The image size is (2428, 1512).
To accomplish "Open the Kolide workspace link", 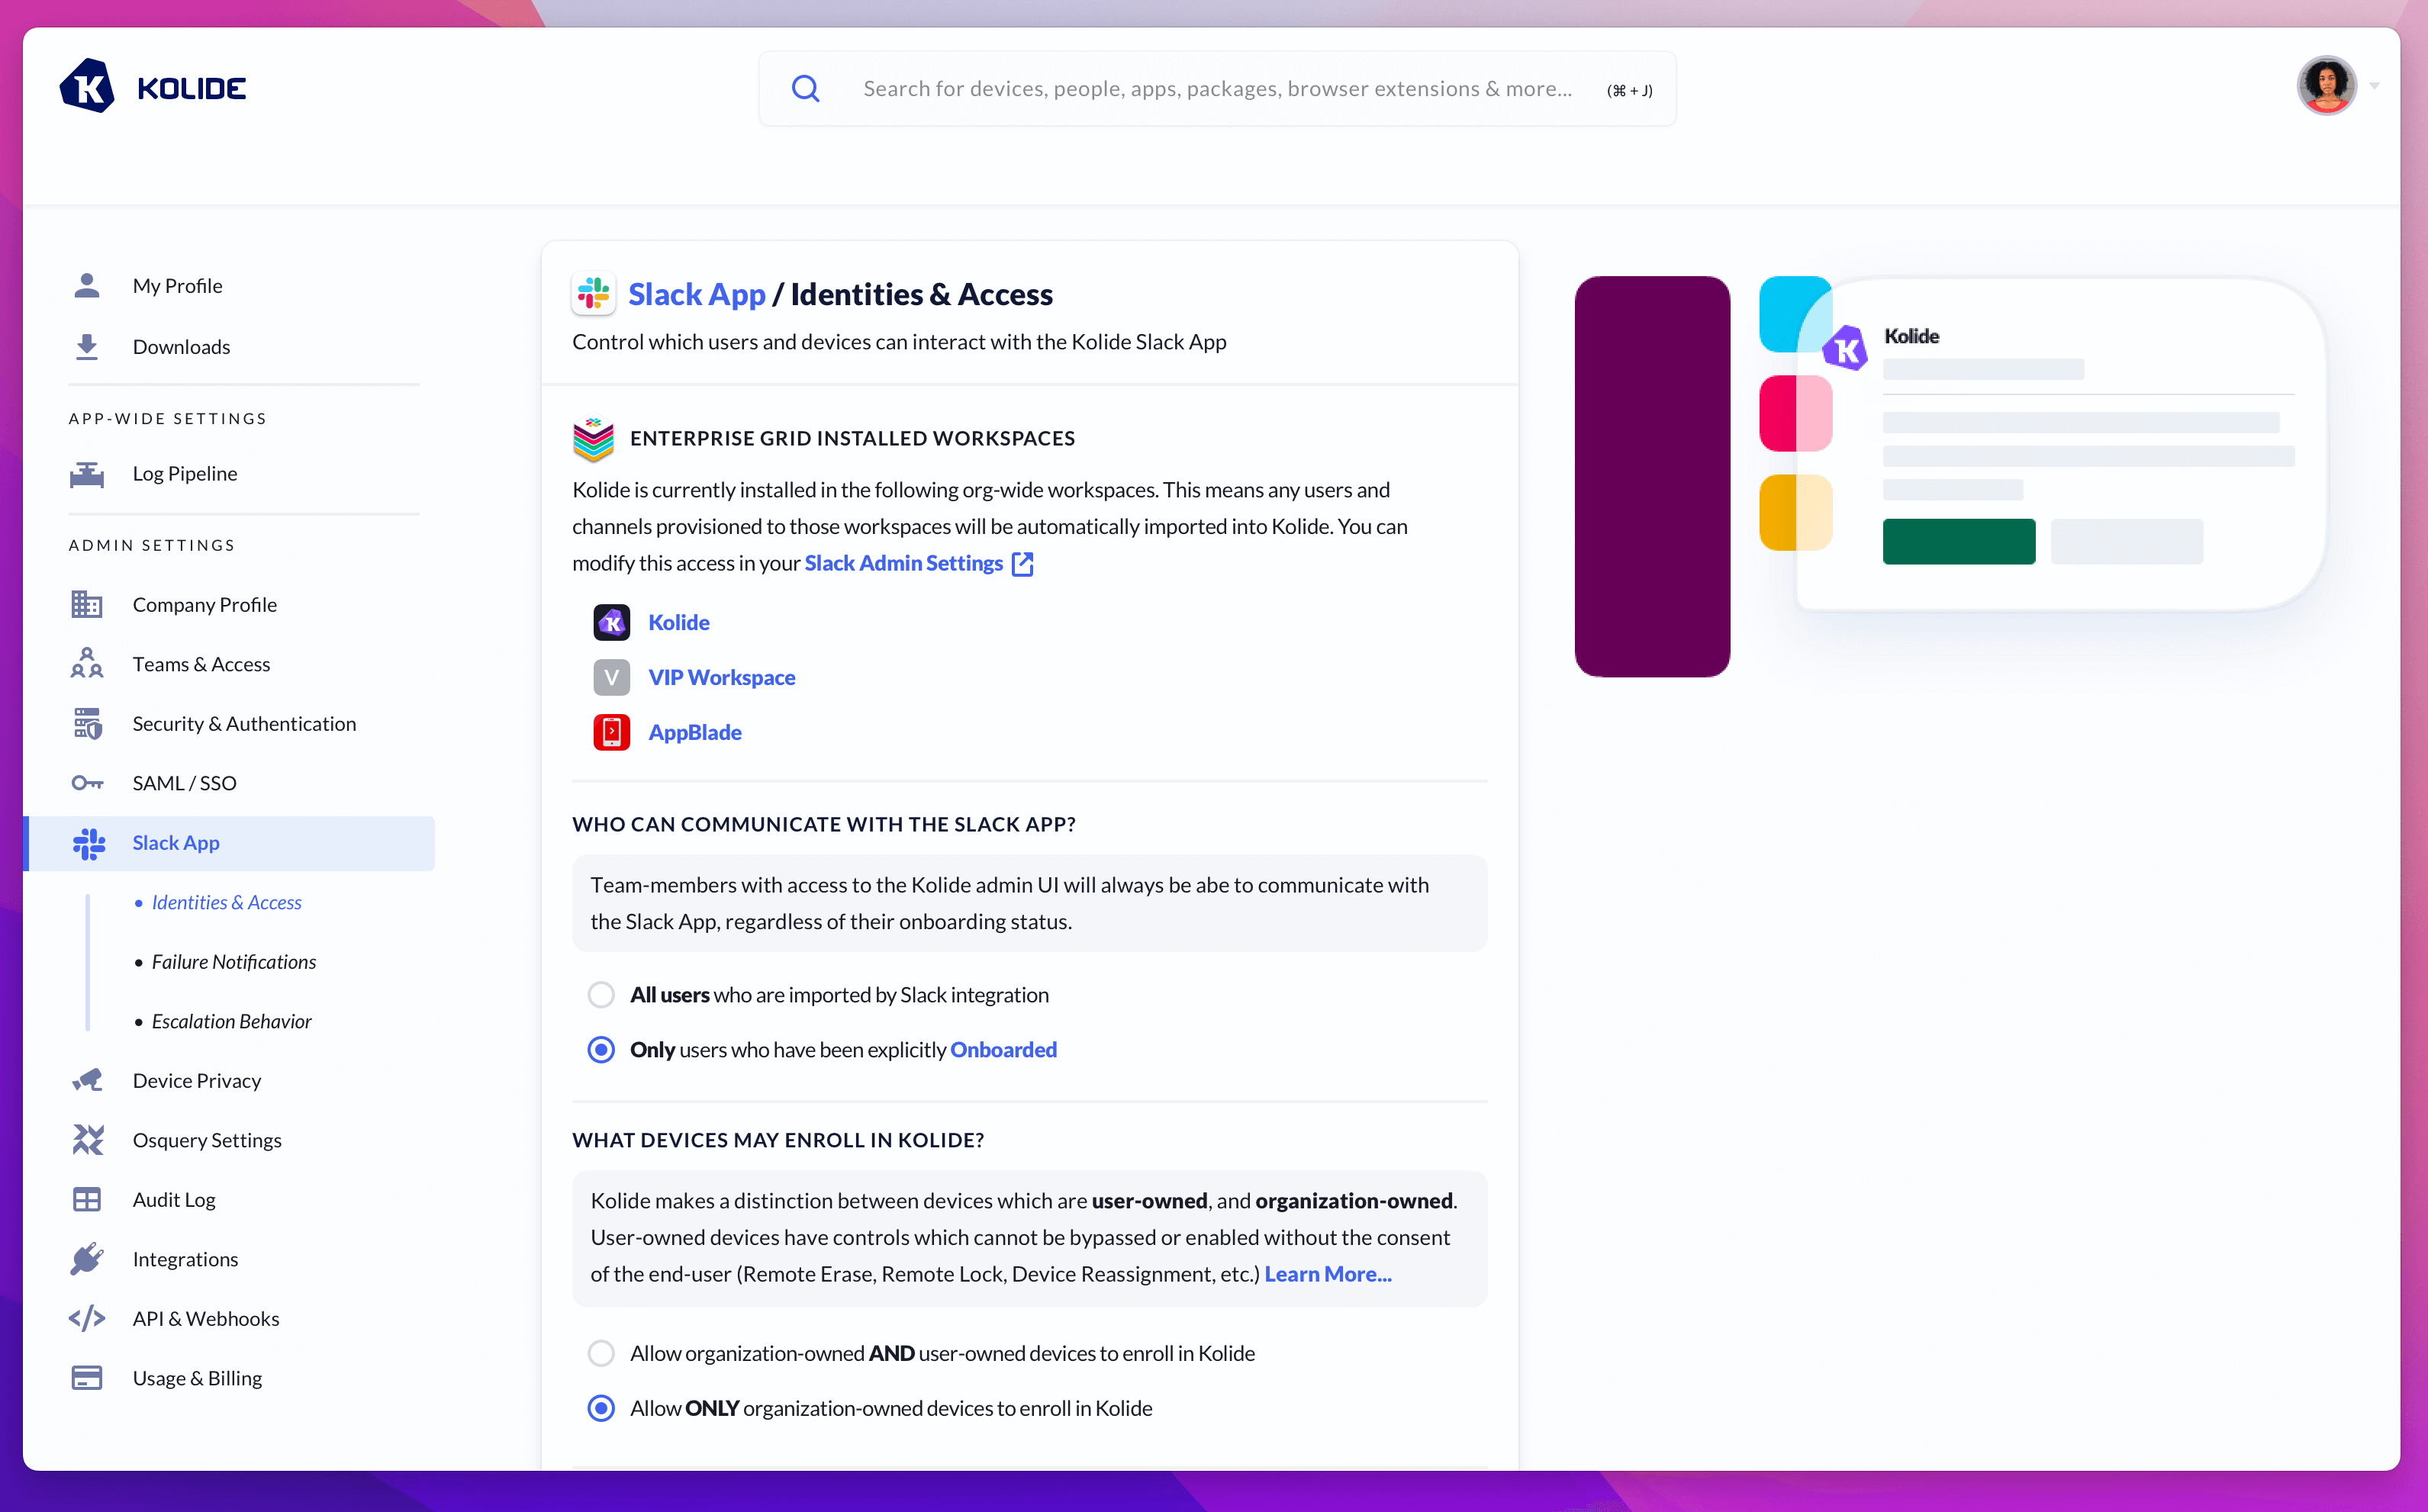I will (x=679, y=623).
